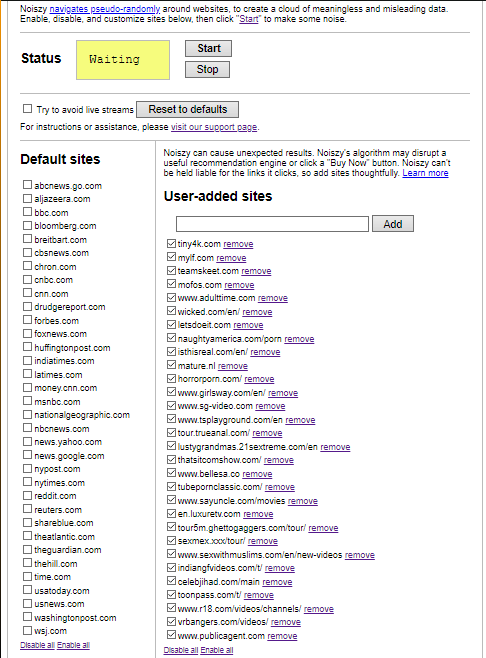Image resolution: width=486 pixels, height=658 pixels.
Task: Click the Add button
Action: coord(393,224)
